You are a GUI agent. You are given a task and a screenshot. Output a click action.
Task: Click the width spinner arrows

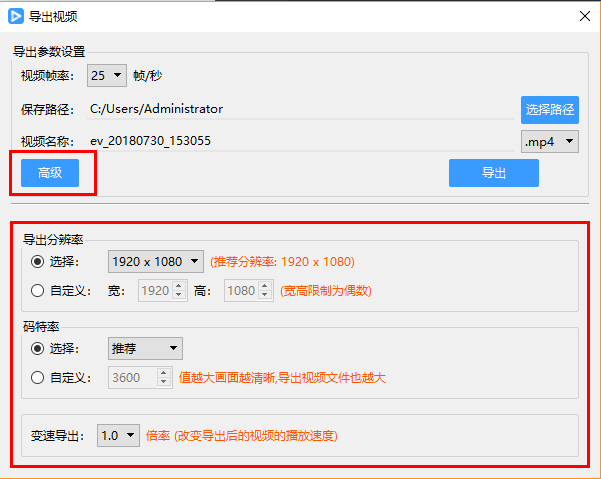(180, 291)
